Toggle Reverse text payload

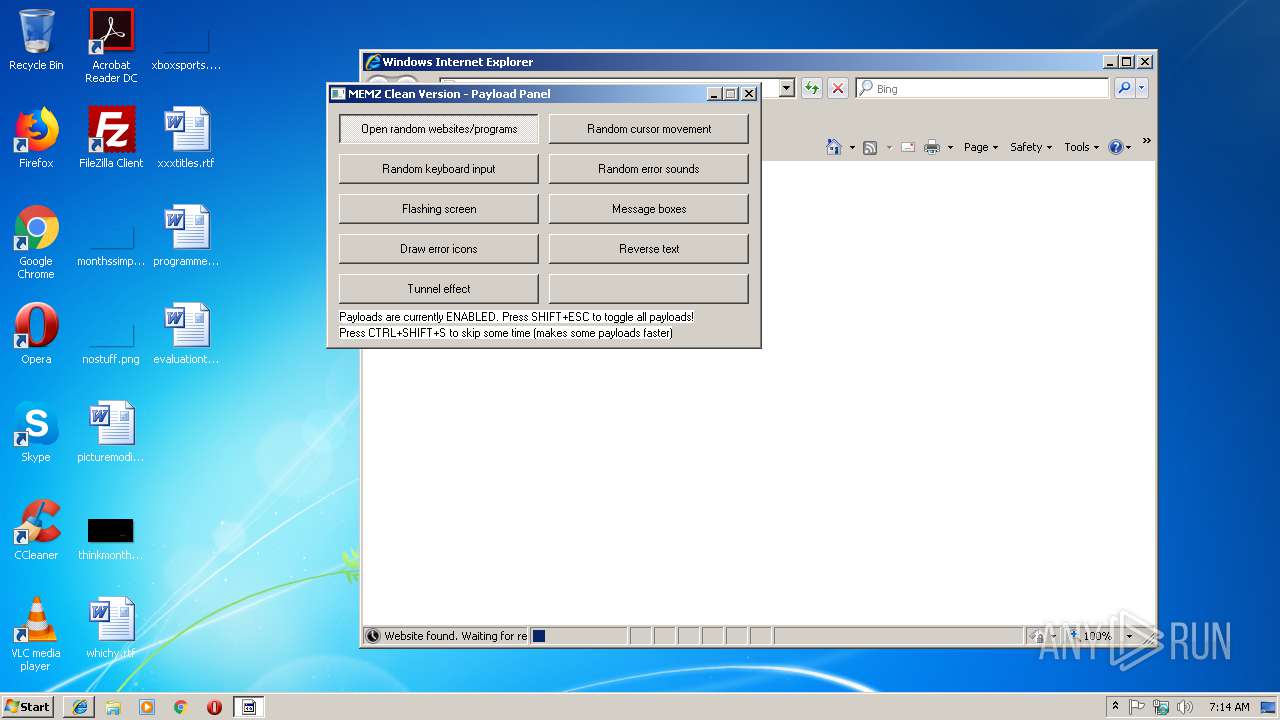(x=649, y=249)
